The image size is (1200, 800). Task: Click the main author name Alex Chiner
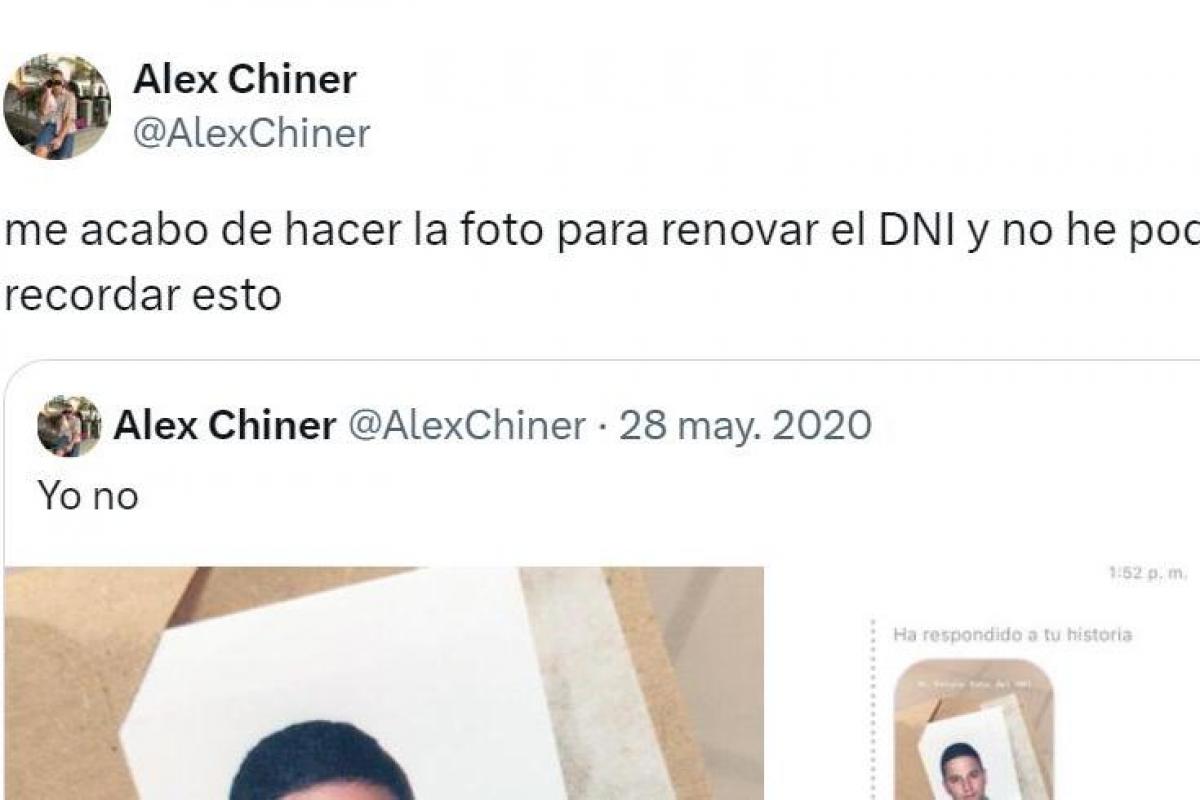tap(244, 80)
